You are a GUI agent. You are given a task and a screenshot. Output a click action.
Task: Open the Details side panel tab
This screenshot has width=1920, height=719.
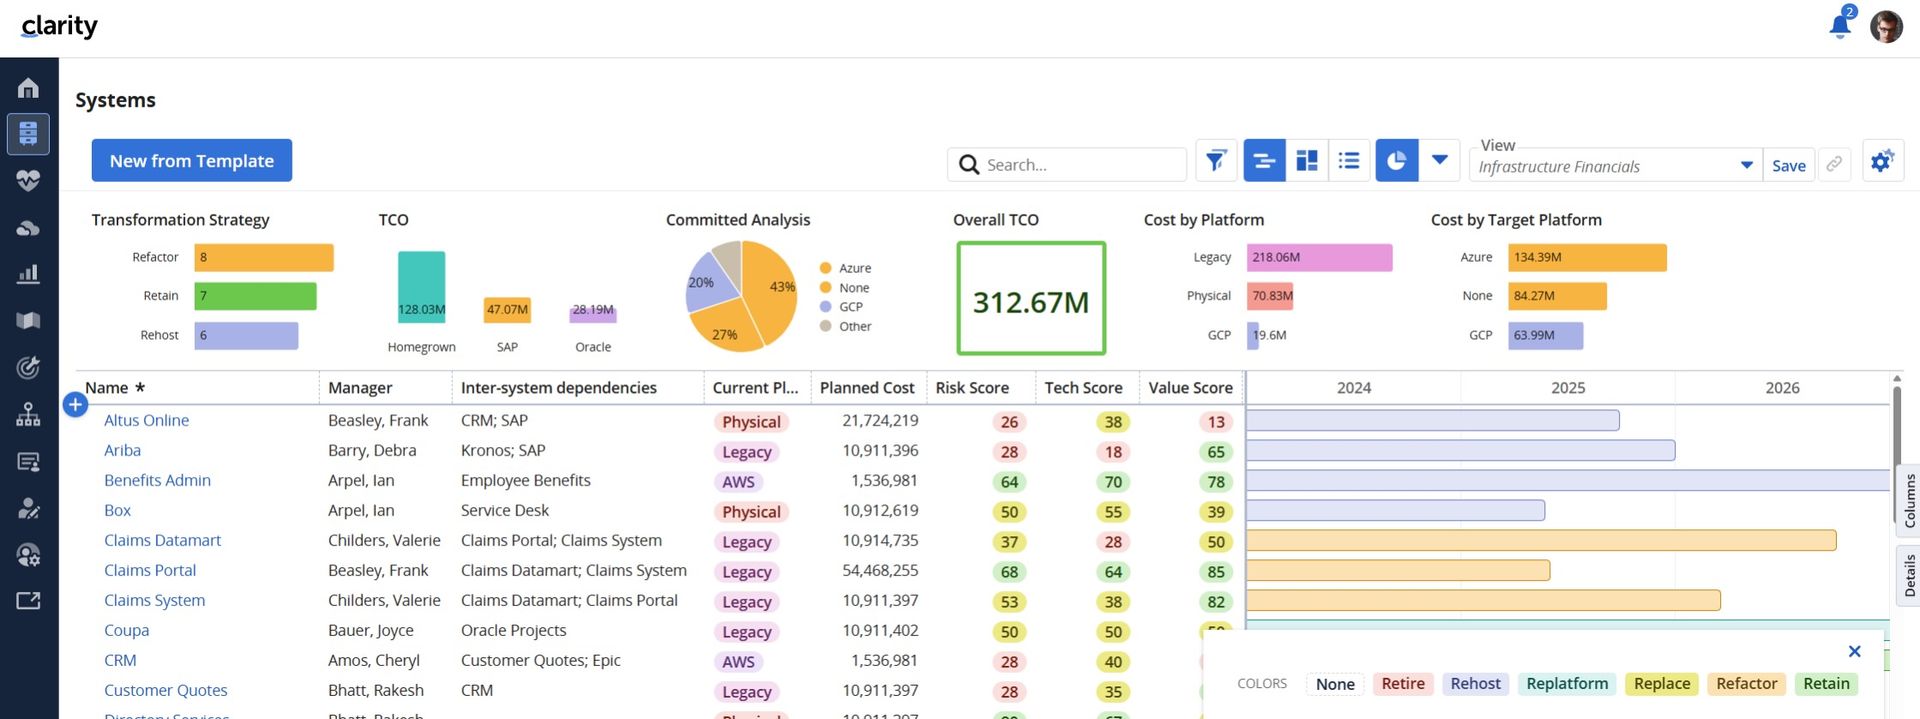1909,576
